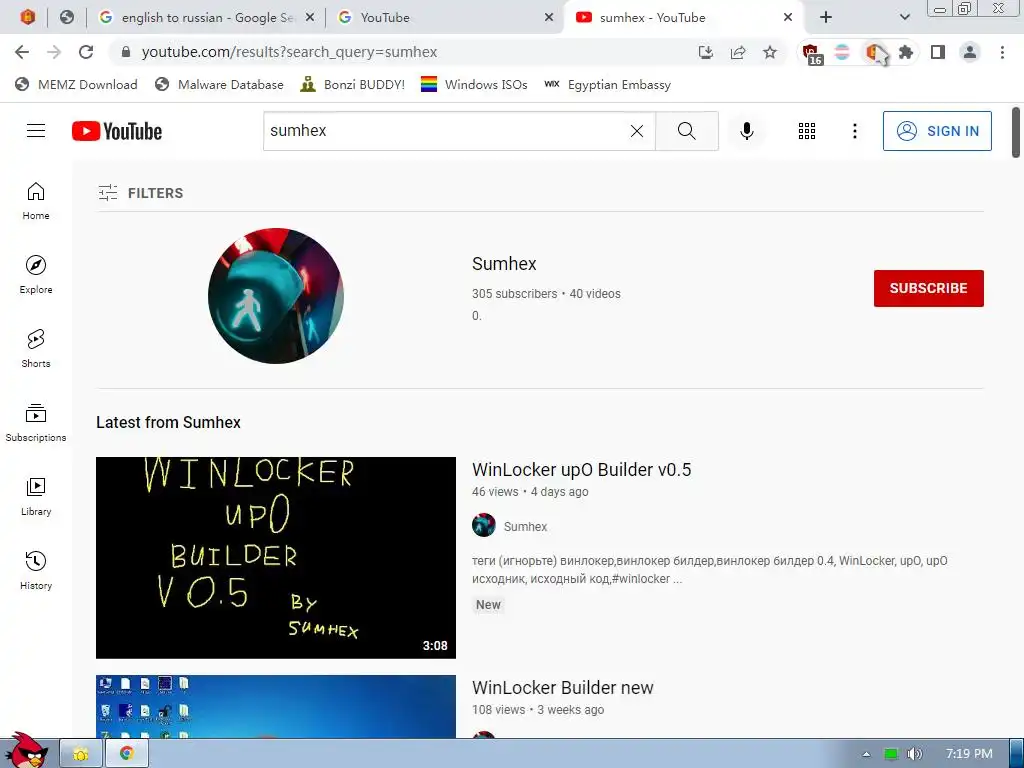The height and width of the screenshot is (768, 1024).
Task: Open browser extensions puzzle icon
Action: tap(905, 52)
